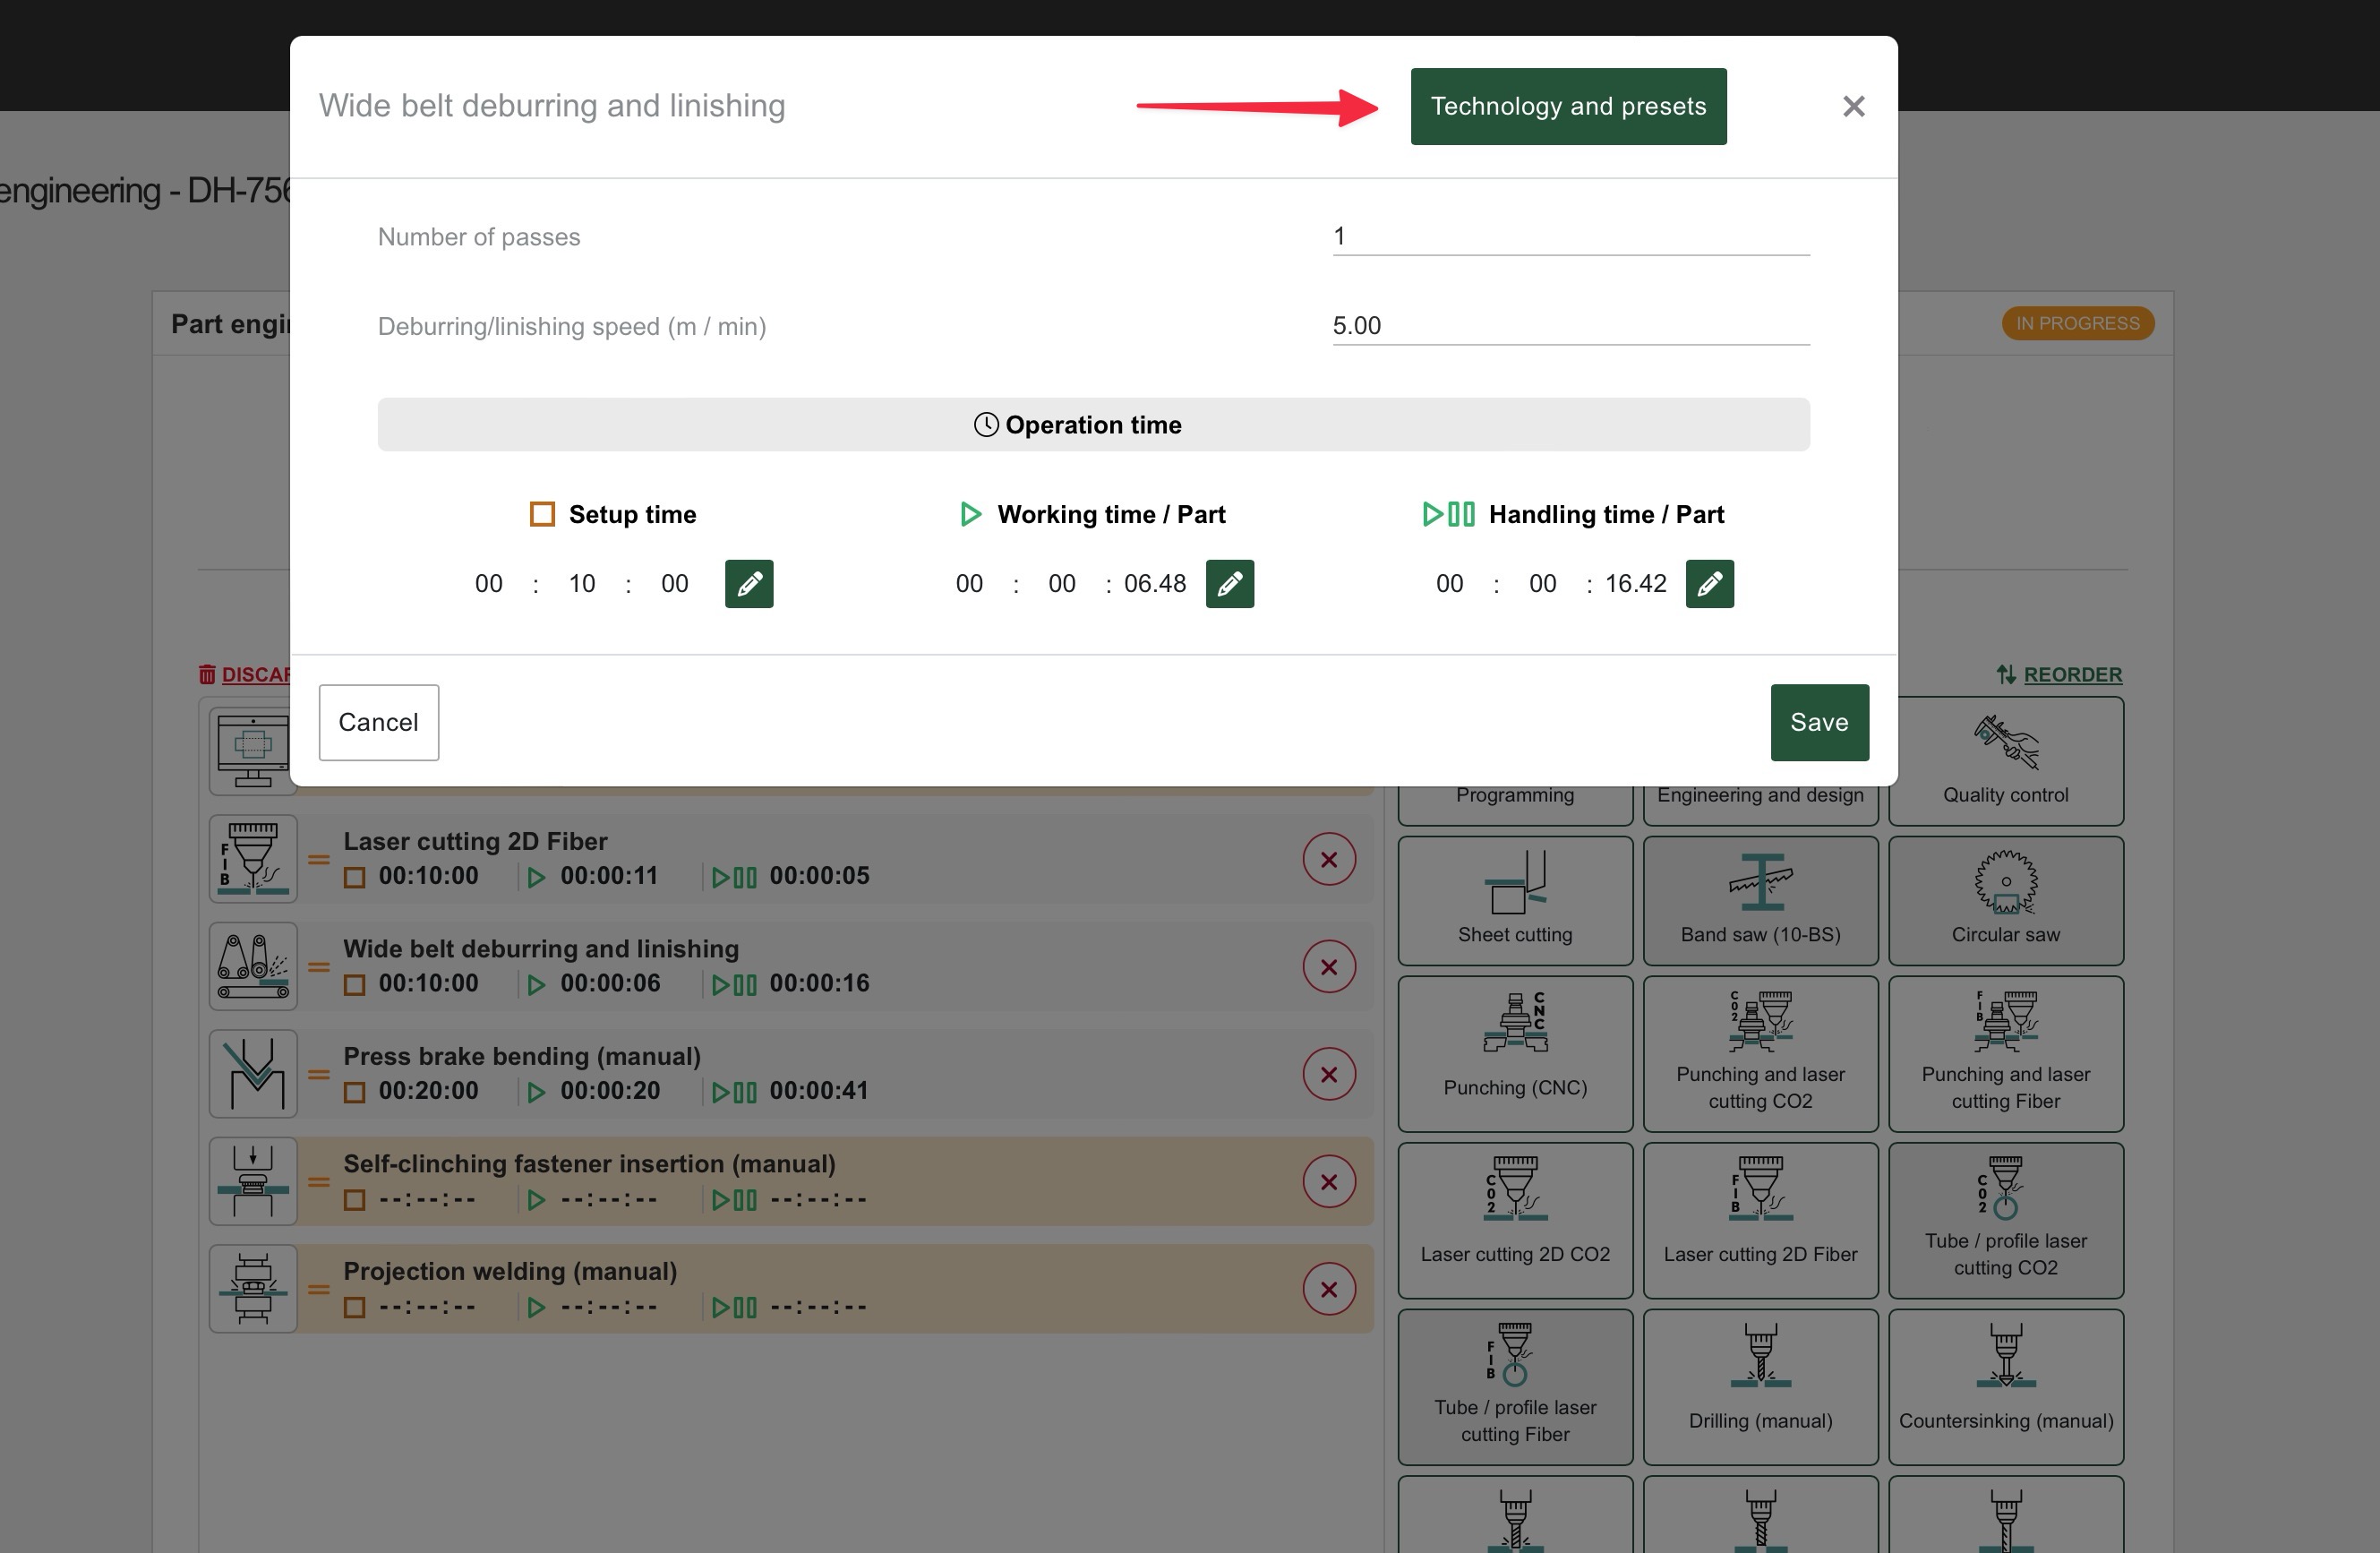Select Tube / profile laser cutting CO2 tile
This screenshot has width=2380, height=1553.
click(2005, 1219)
